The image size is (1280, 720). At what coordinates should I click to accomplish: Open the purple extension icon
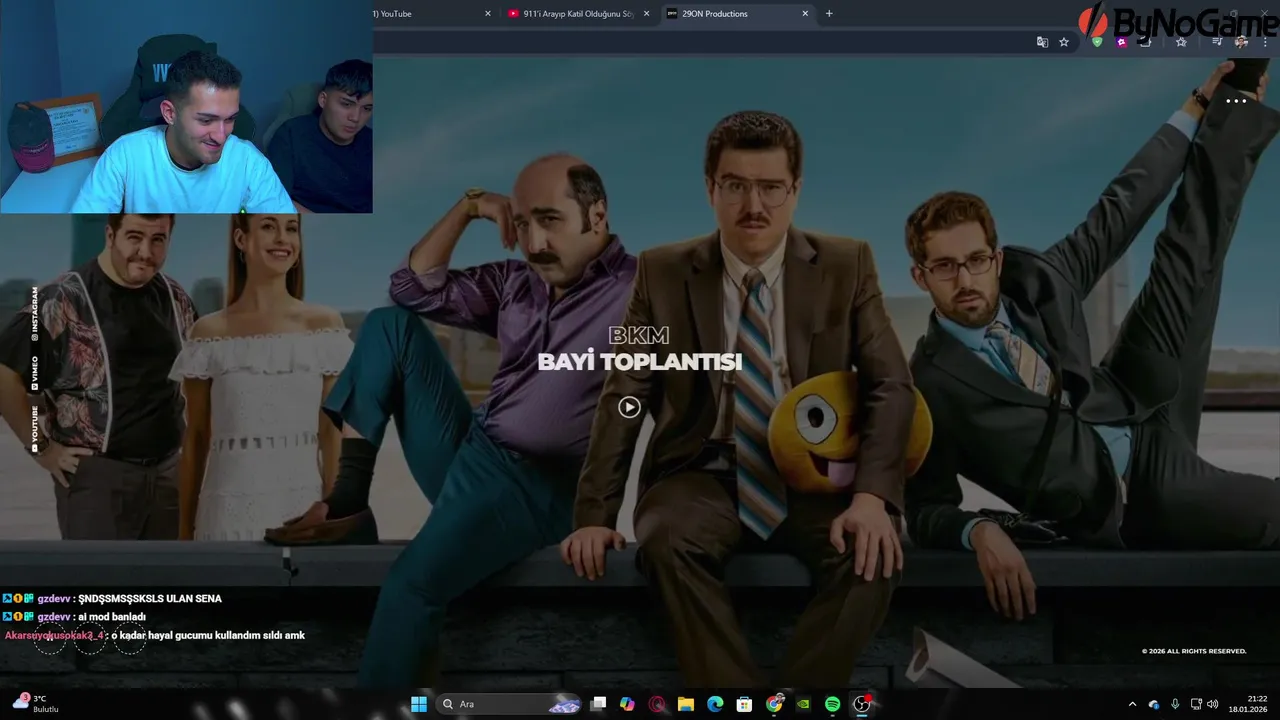(1122, 42)
